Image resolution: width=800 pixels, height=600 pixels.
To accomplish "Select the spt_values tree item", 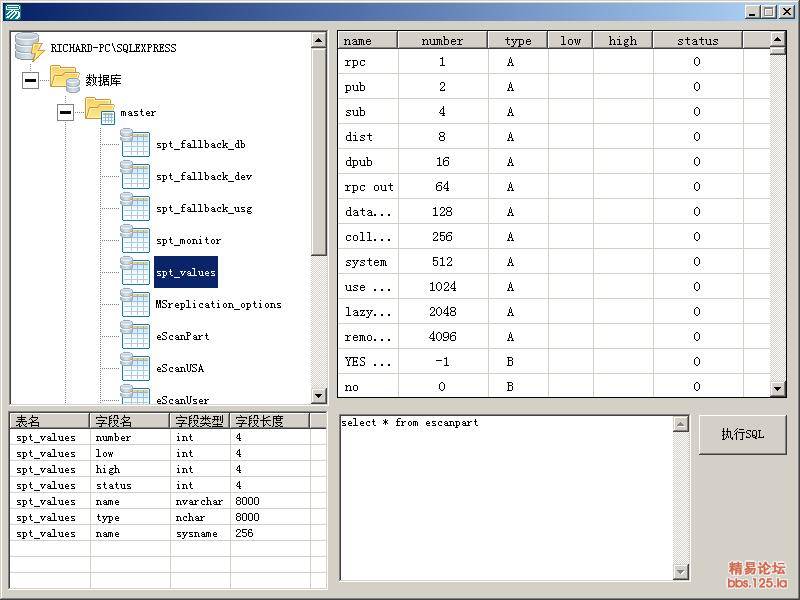I will pyautogui.click(x=185, y=272).
